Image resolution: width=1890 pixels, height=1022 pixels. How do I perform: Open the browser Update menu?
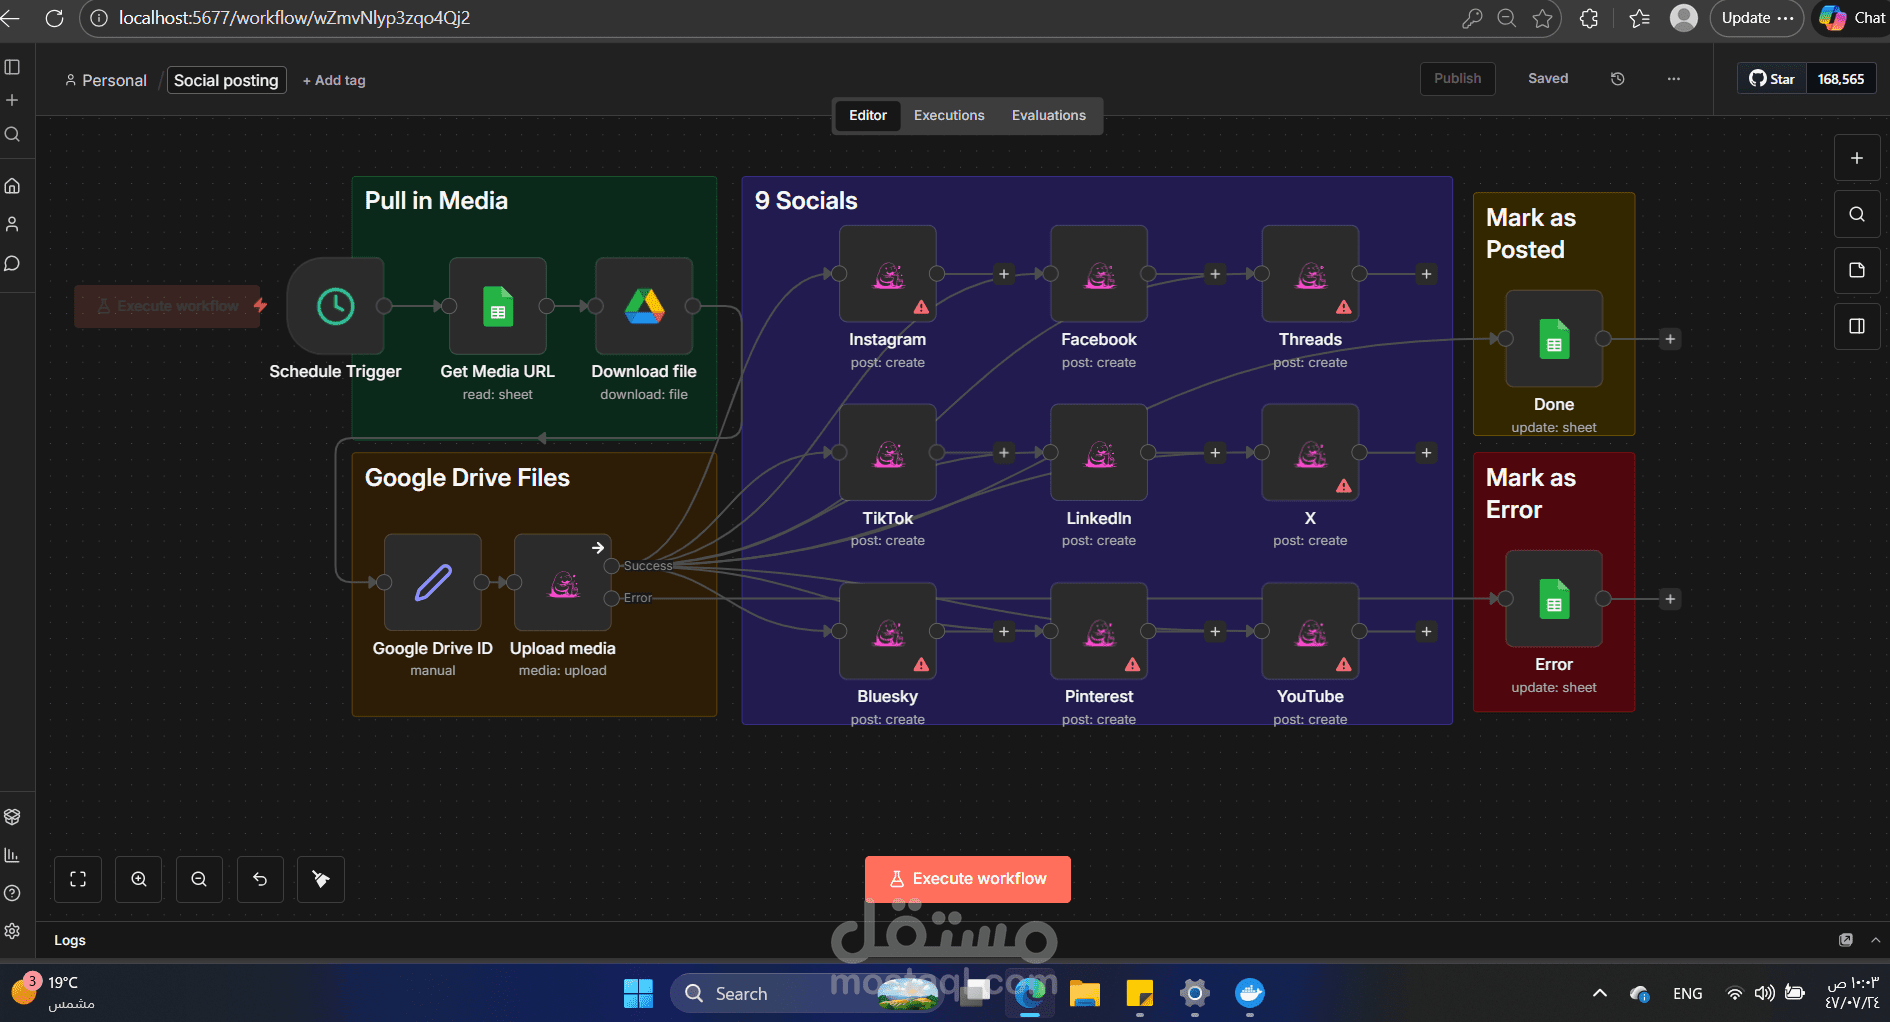pyautogui.click(x=1757, y=18)
